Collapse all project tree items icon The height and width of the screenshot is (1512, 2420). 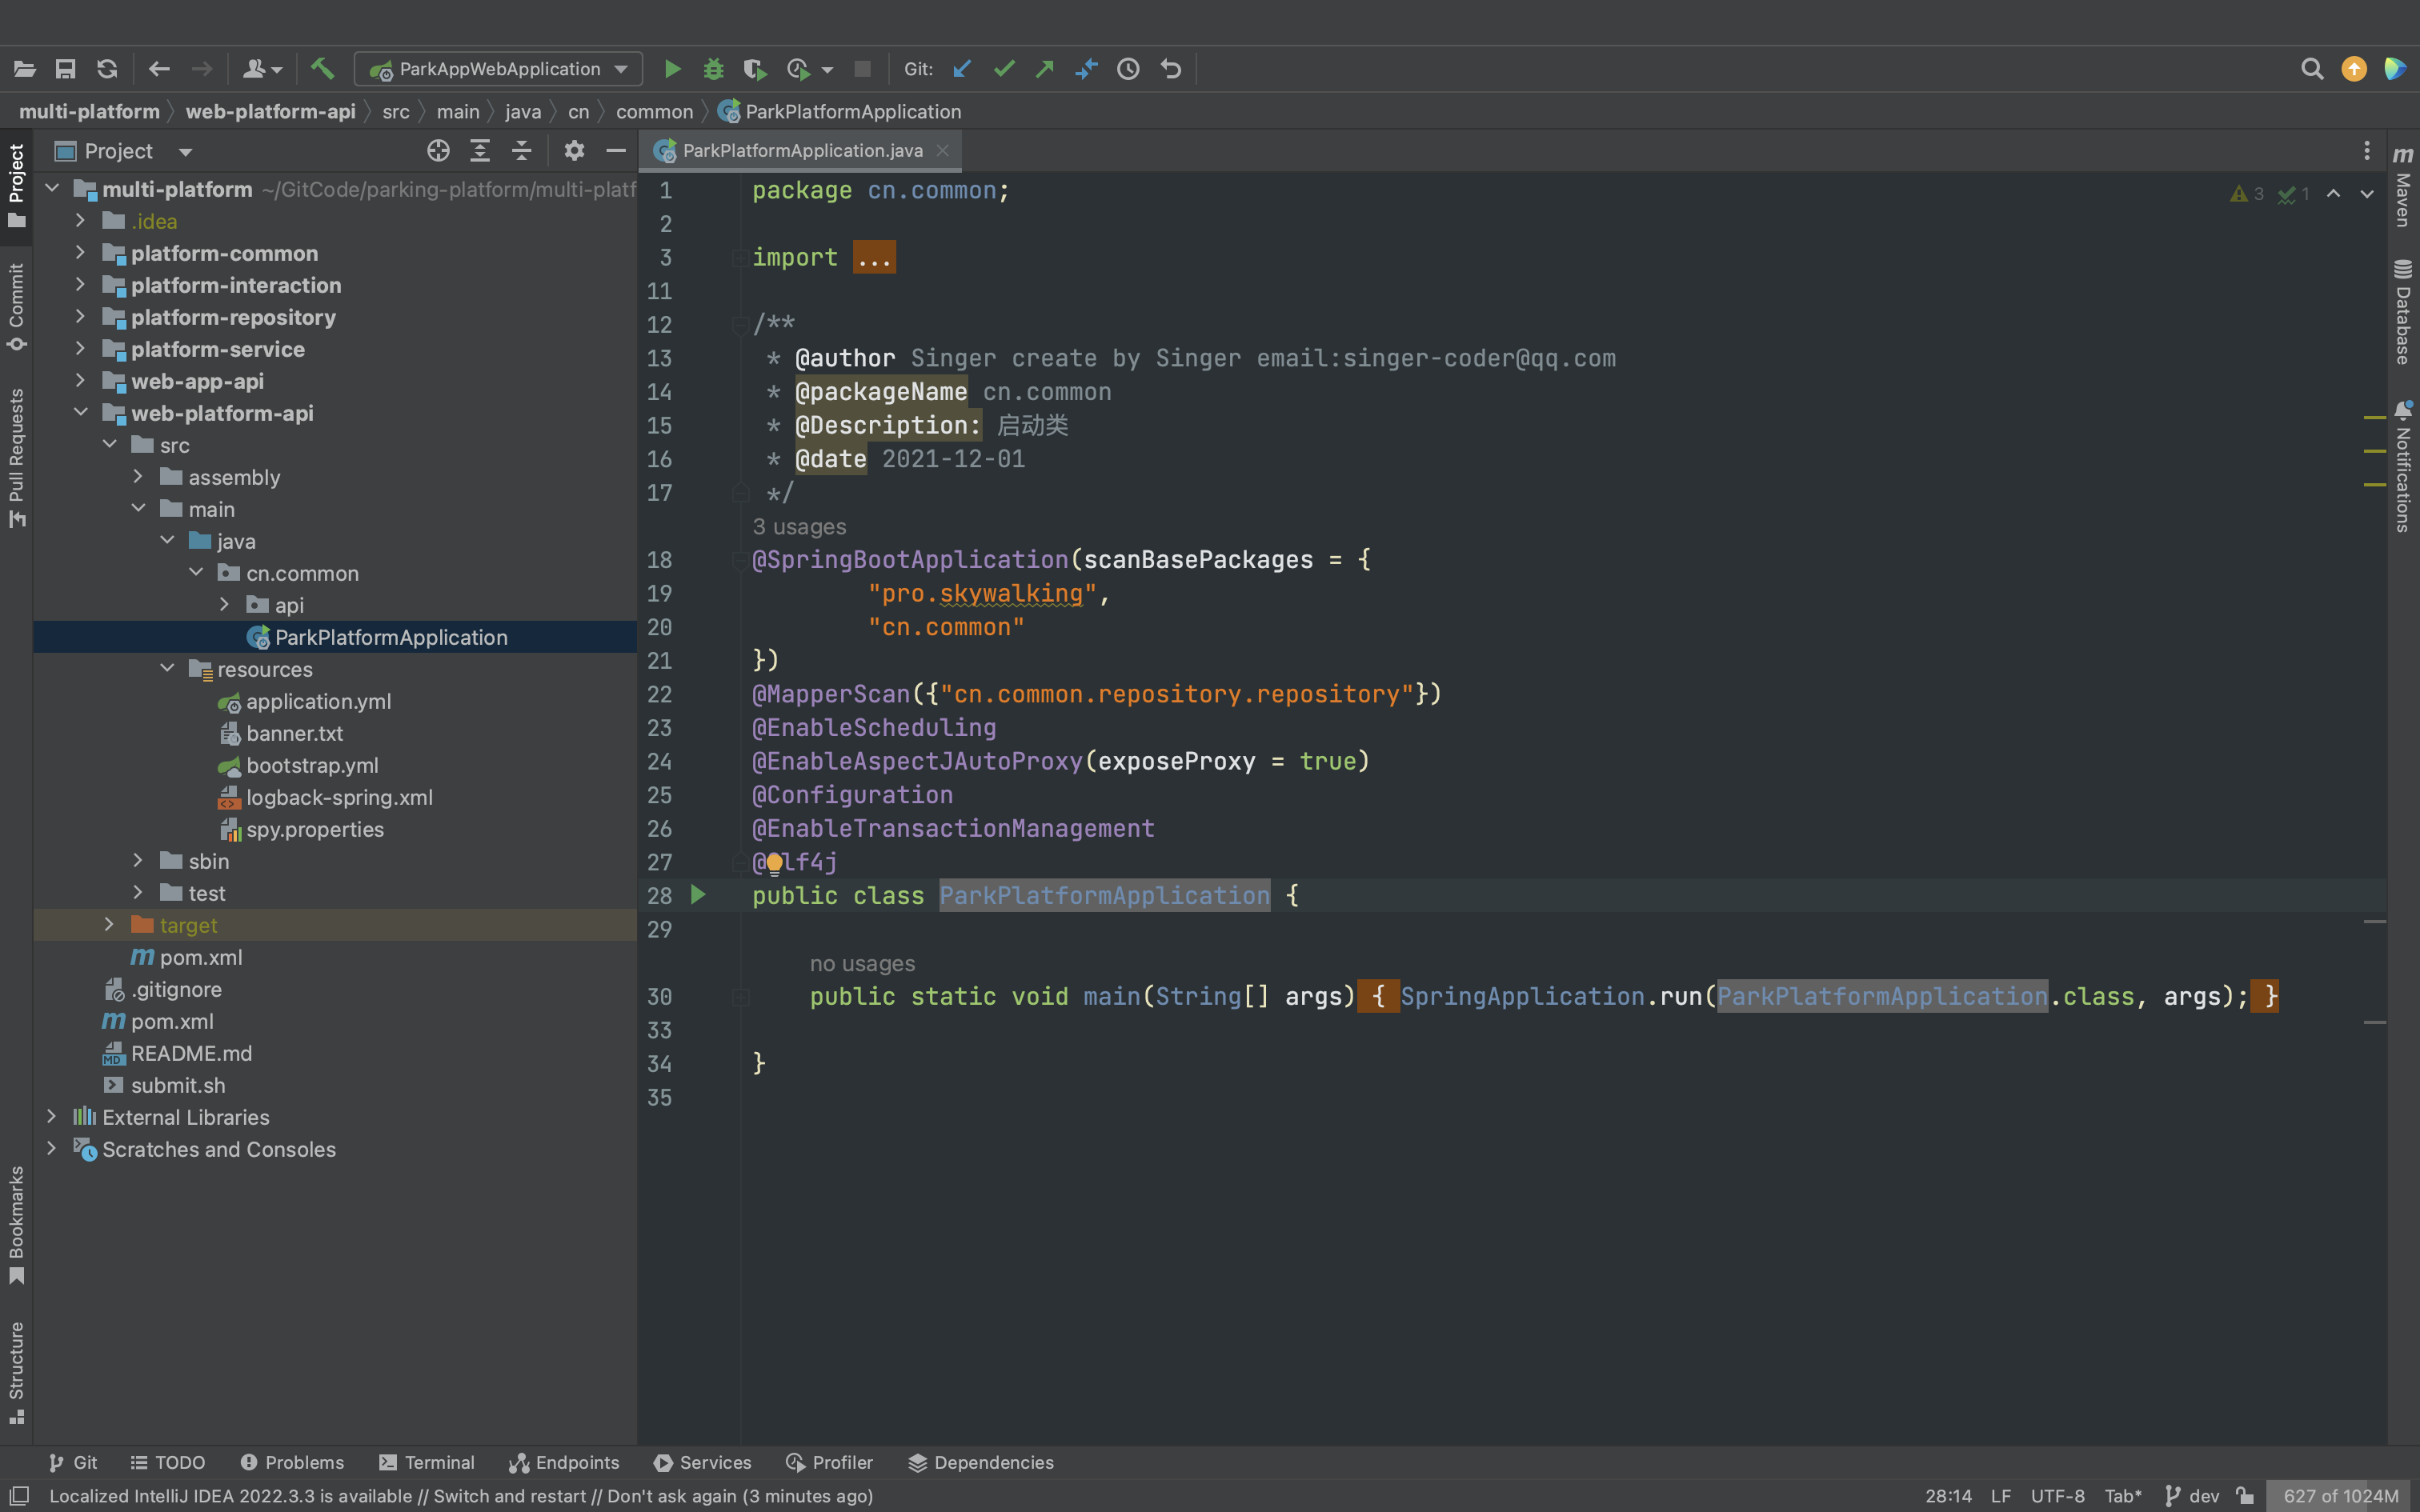(521, 151)
